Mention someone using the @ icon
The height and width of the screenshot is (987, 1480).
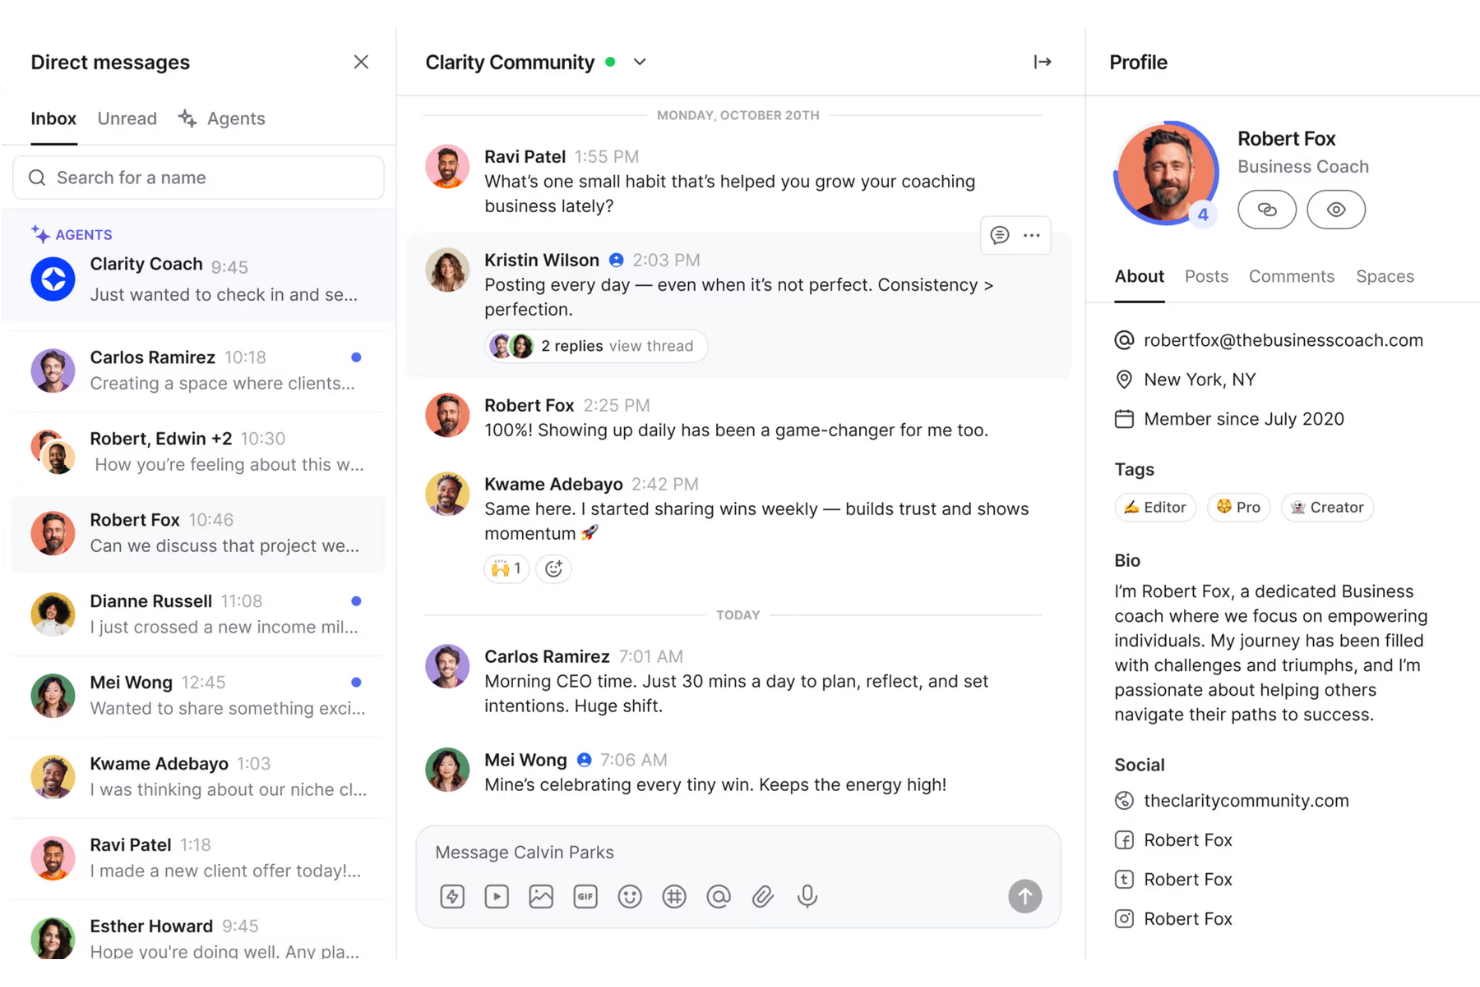pos(718,896)
